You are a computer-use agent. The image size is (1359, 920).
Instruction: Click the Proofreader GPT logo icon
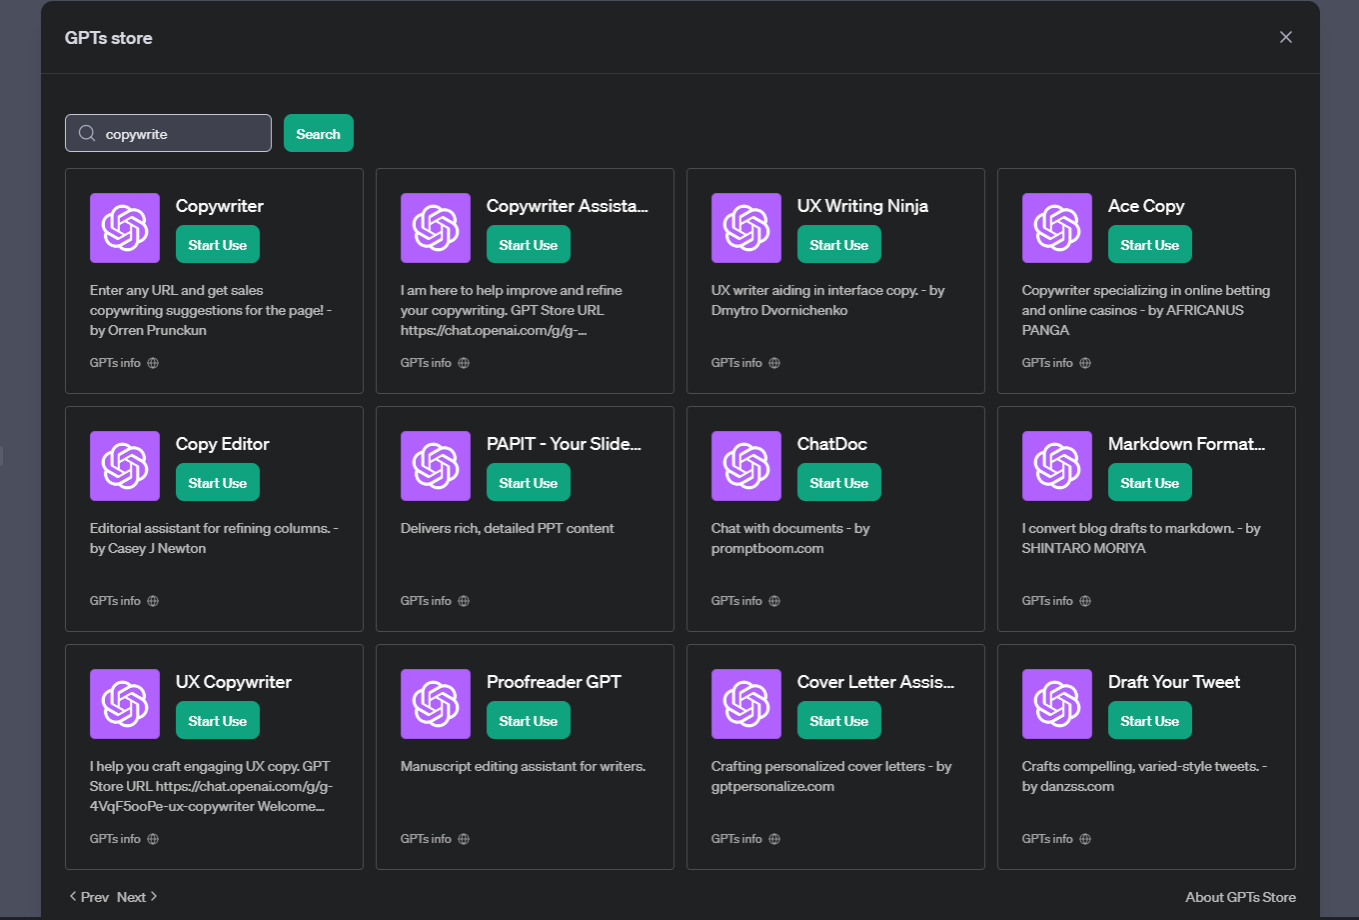tap(436, 704)
